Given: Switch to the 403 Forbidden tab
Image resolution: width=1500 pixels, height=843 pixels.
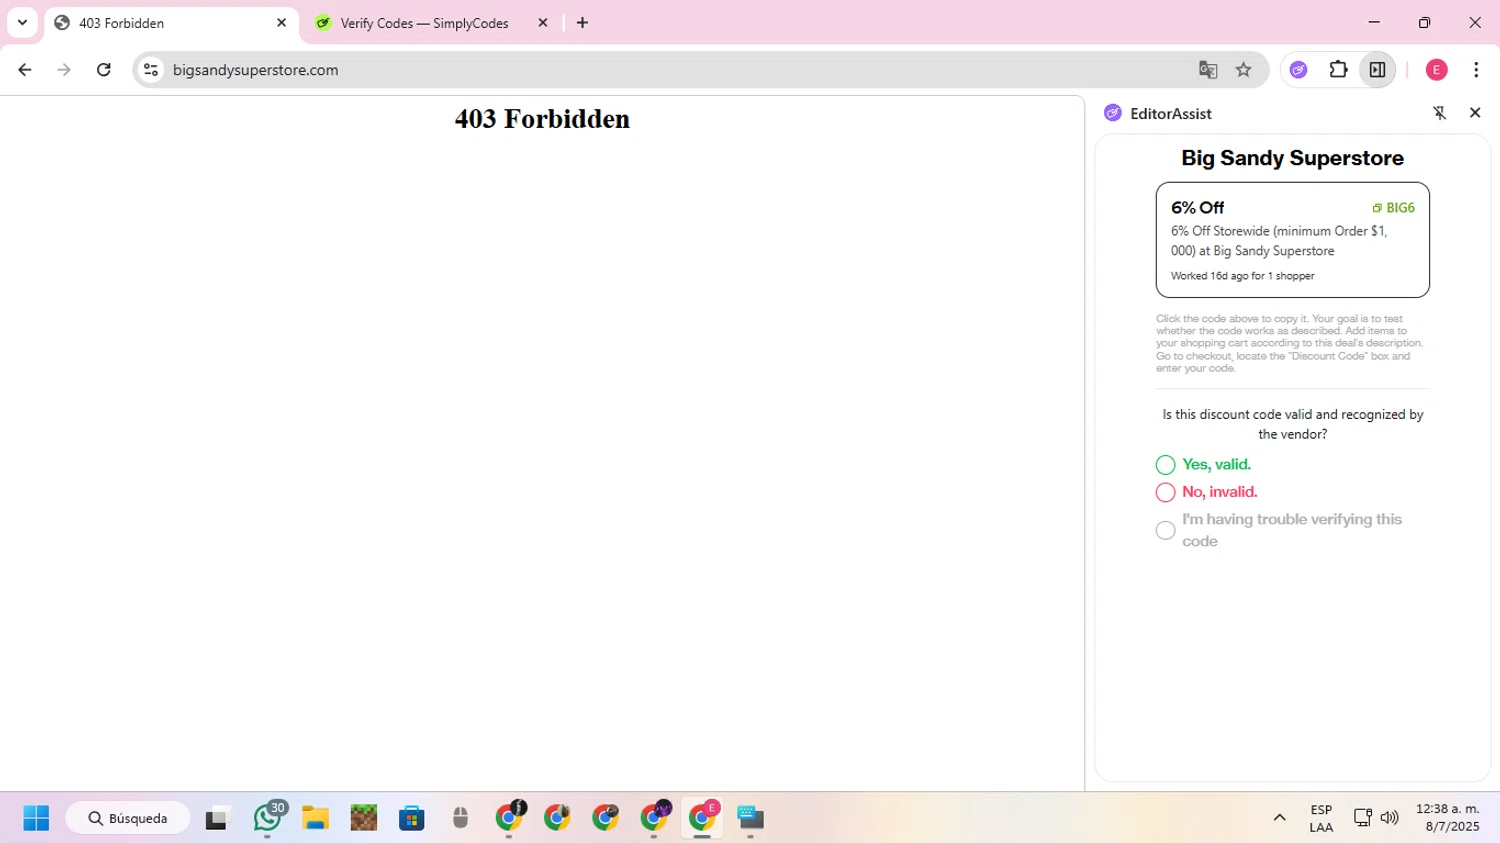Looking at the screenshot, I should (171, 23).
